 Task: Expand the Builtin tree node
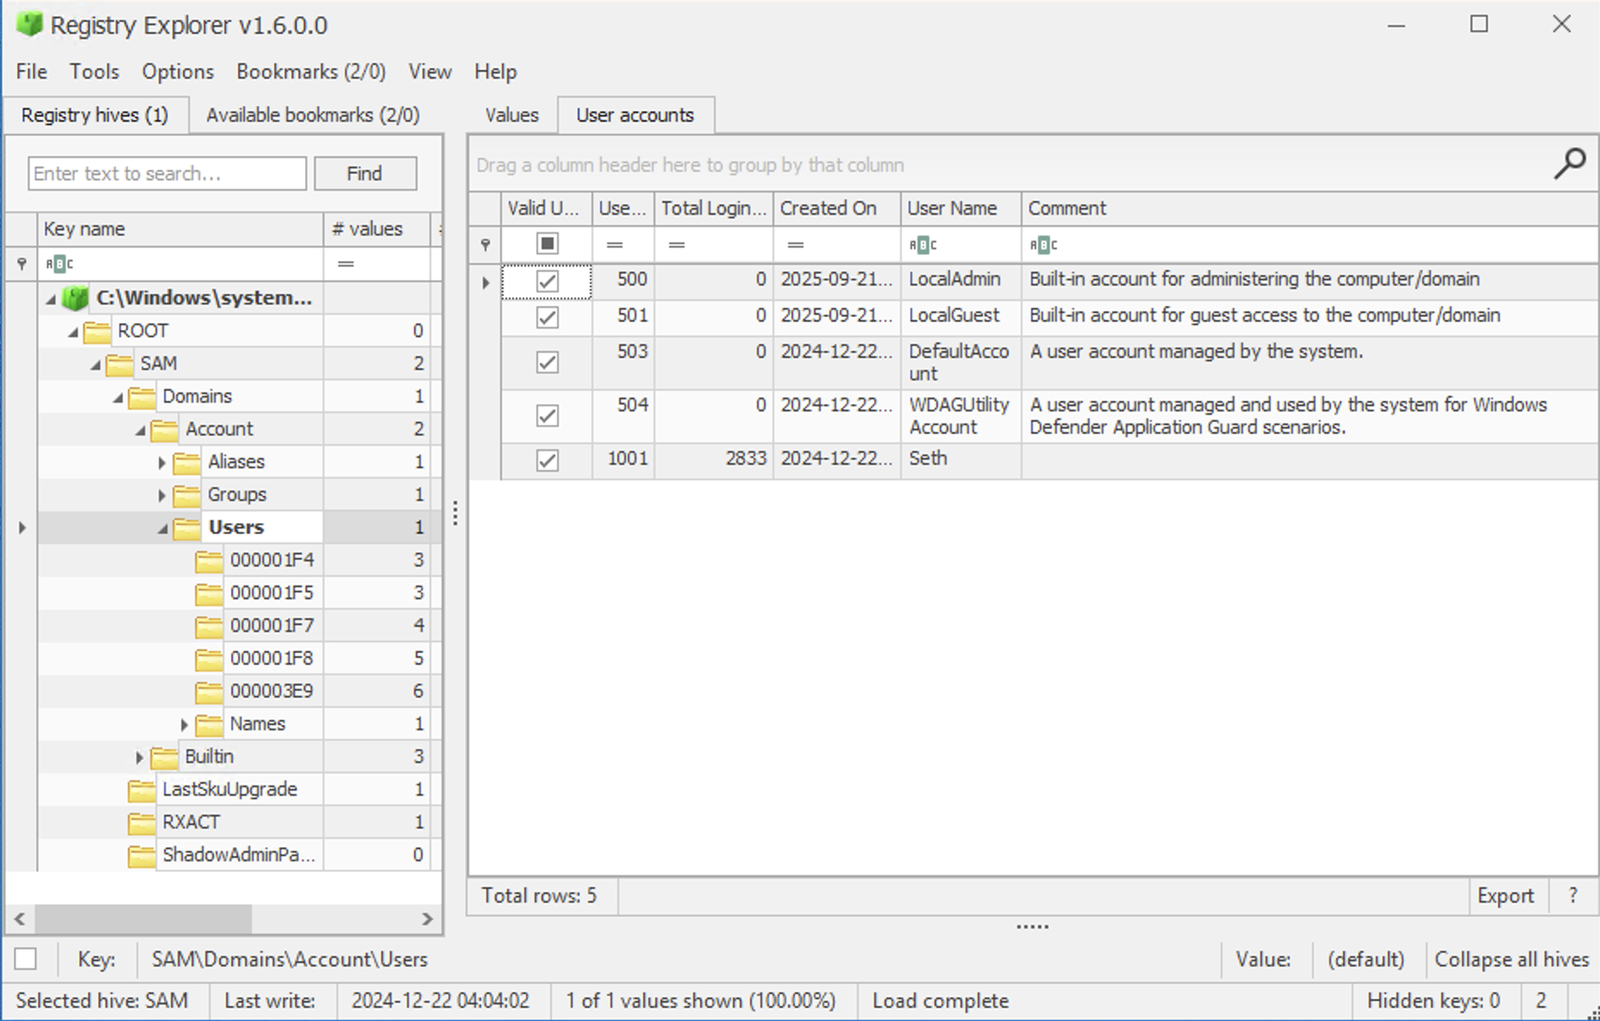point(141,756)
